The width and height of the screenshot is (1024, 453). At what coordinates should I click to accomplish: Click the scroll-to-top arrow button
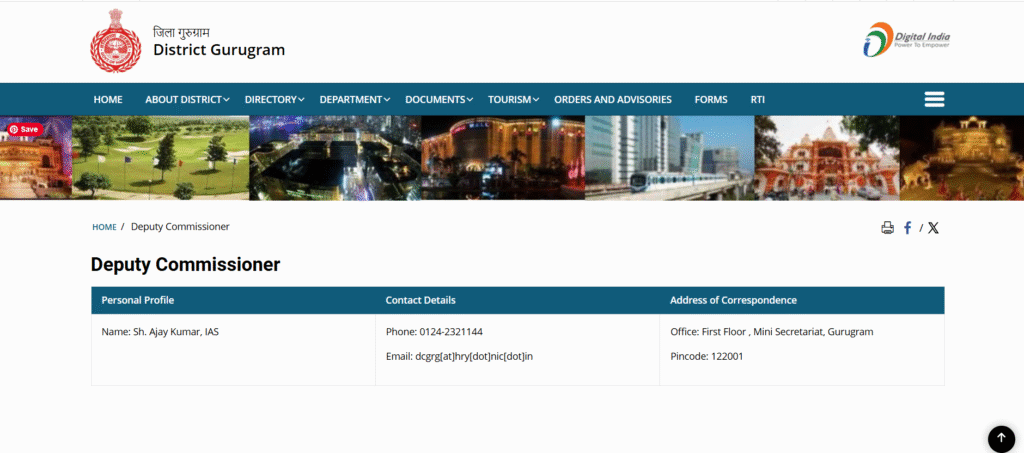click(x=1001, y=438)
